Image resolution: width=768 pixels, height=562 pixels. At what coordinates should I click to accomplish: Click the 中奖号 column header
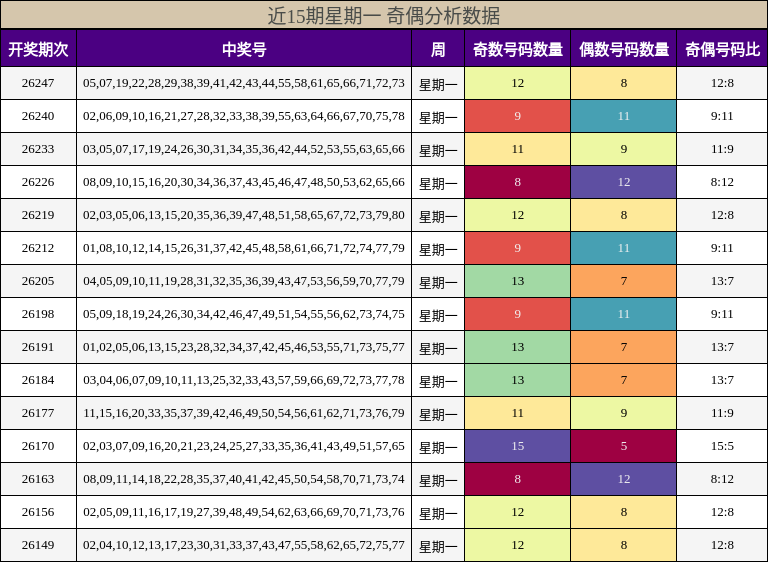coord(244,49)
